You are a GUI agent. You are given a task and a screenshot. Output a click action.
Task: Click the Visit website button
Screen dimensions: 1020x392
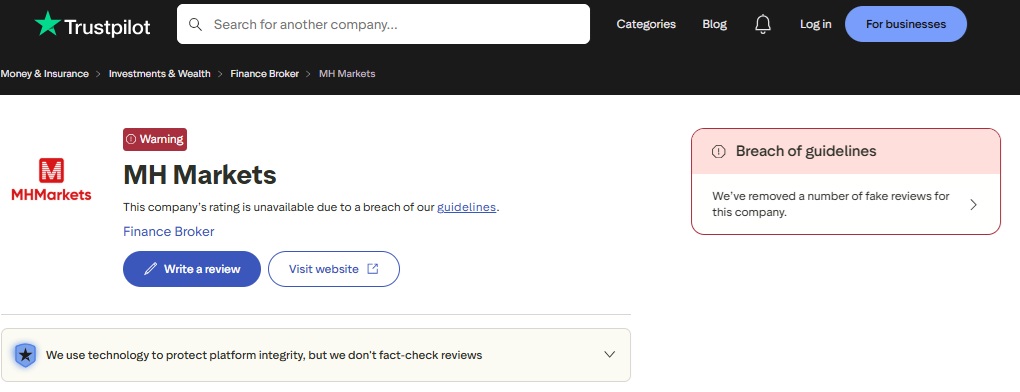coord(334,269)
